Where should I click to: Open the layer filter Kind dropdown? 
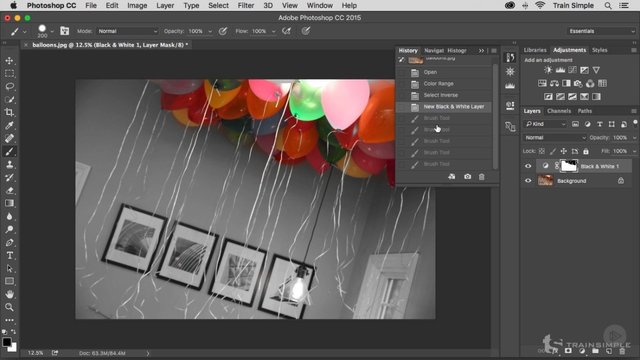[546, 124]
